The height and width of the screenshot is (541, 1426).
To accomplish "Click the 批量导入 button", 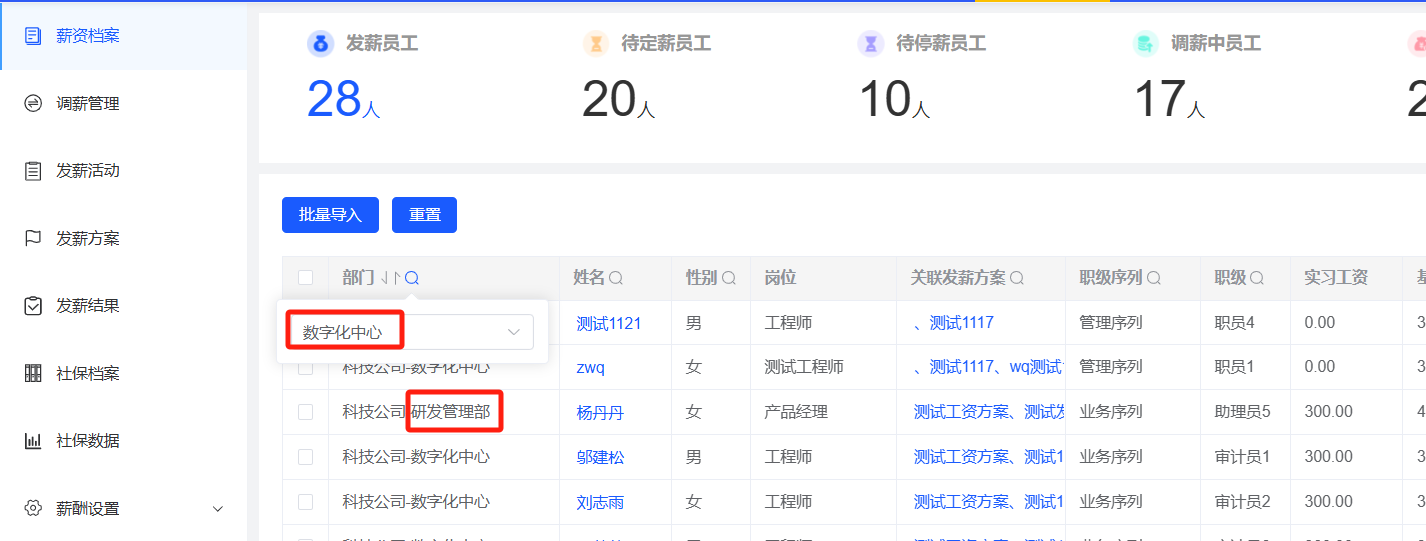I will pos(330,215).
